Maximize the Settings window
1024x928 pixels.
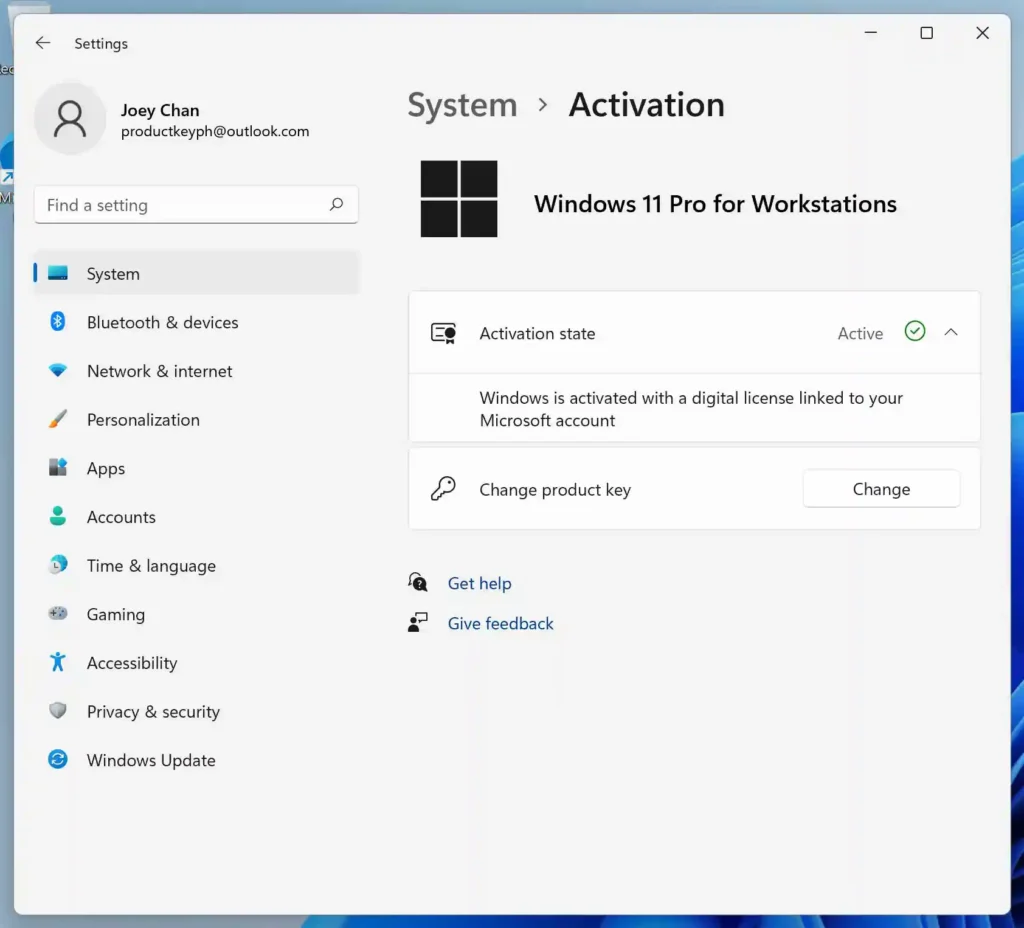tap(926, 33)
